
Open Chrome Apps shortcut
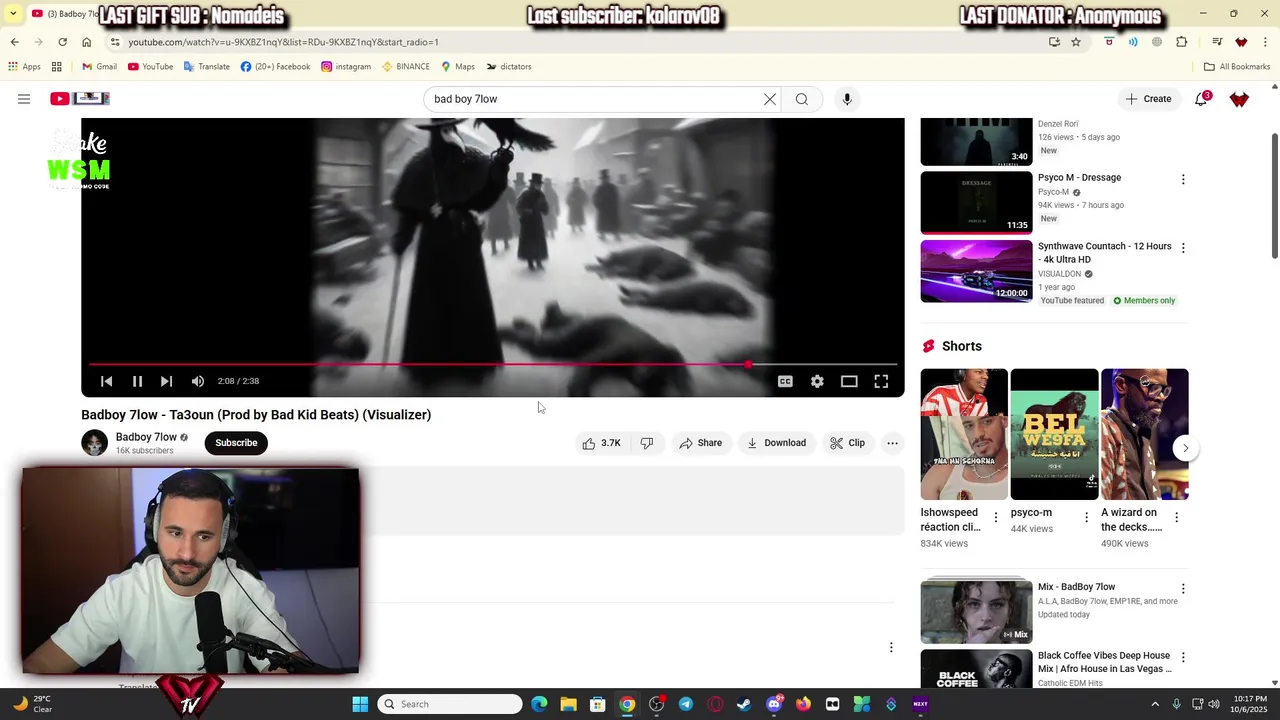pyautogui.click(x=24, y=67)
